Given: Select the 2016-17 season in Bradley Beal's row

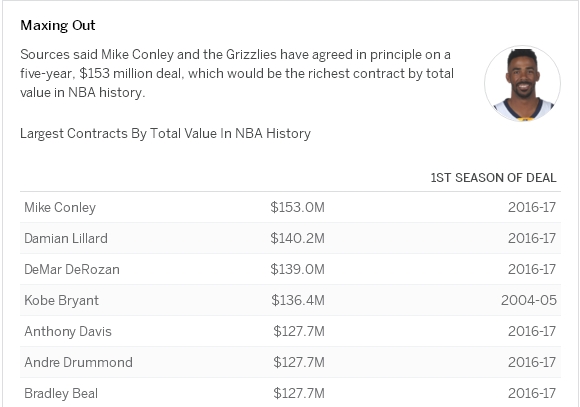Looking at the screenshot, I should point(532,393).
